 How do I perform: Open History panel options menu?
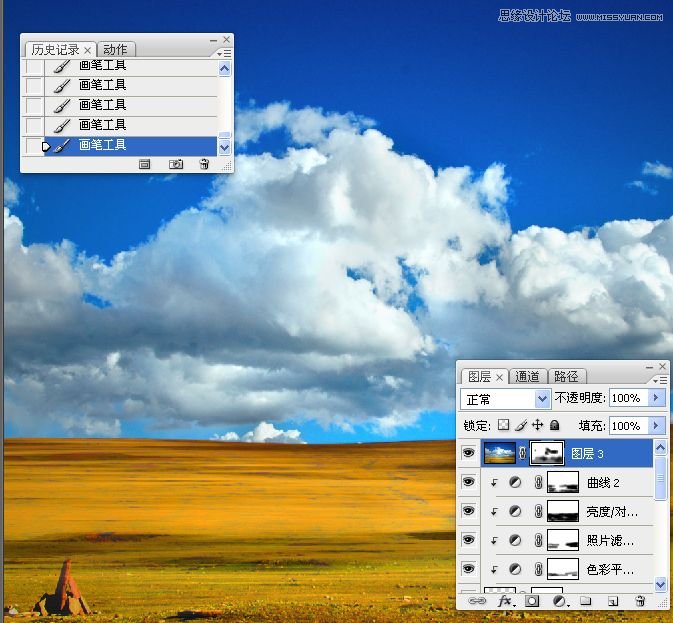click(224, 54)
